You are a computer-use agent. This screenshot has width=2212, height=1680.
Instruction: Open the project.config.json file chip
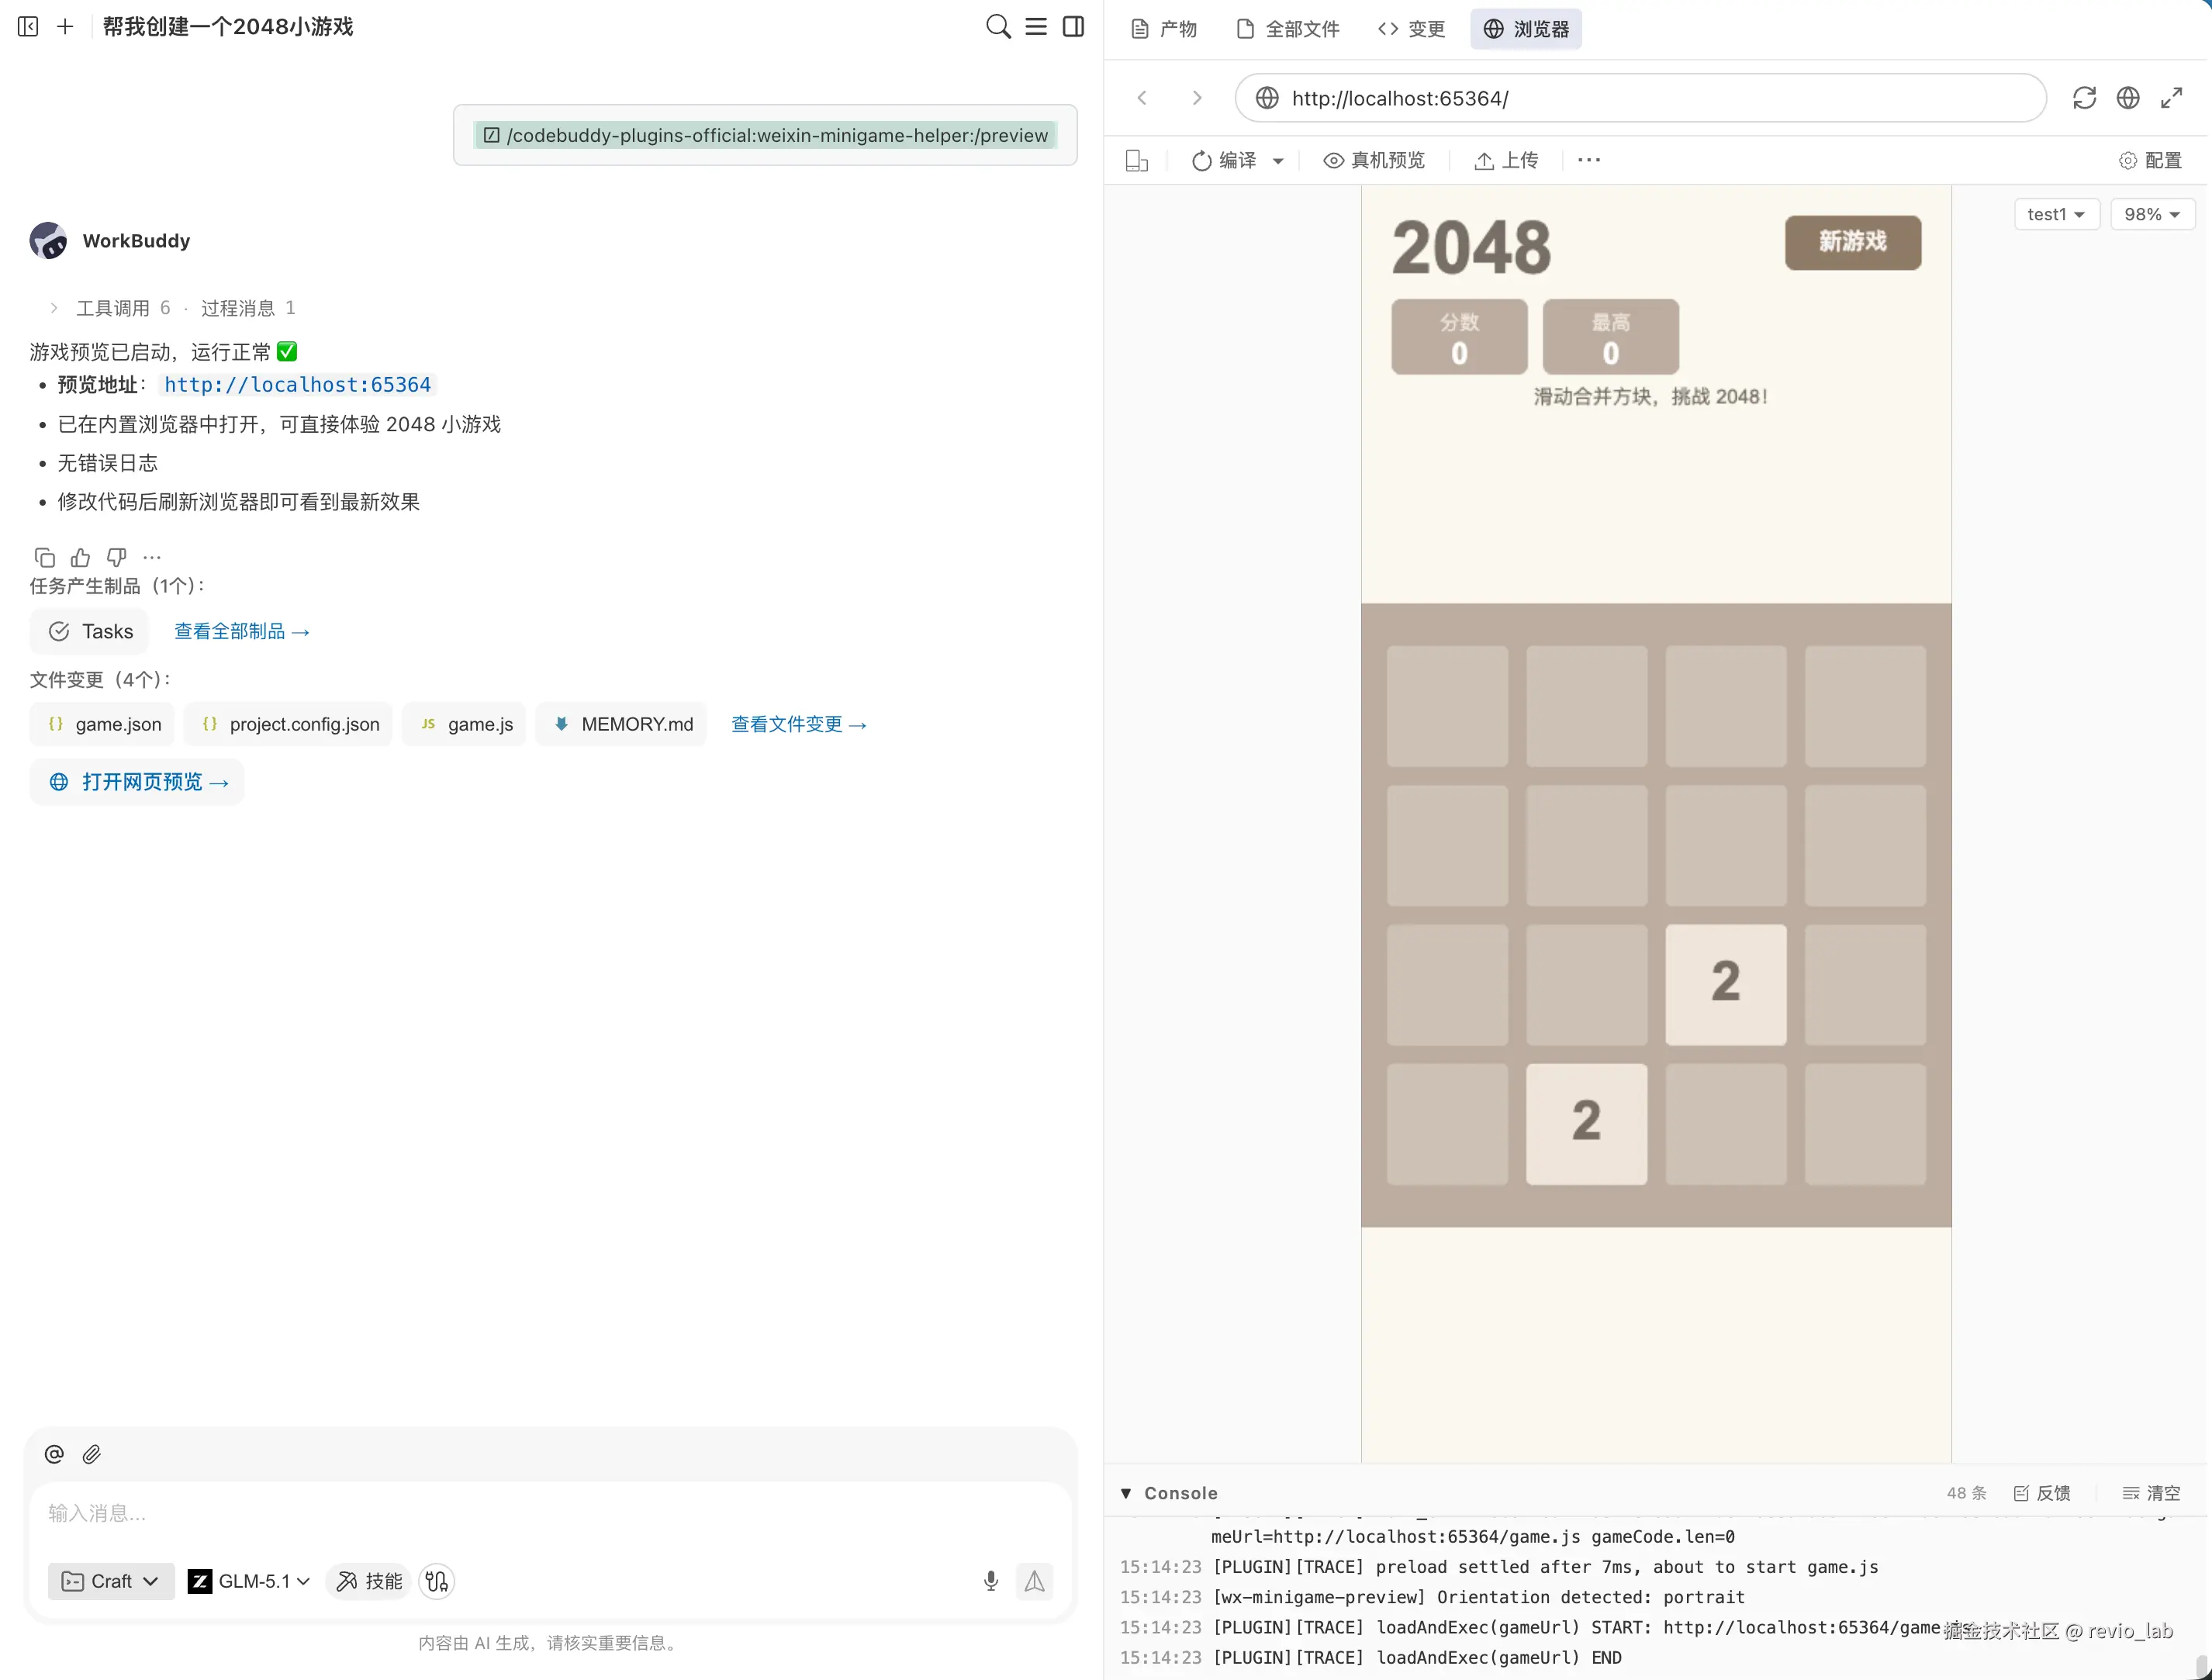(288, 724)
